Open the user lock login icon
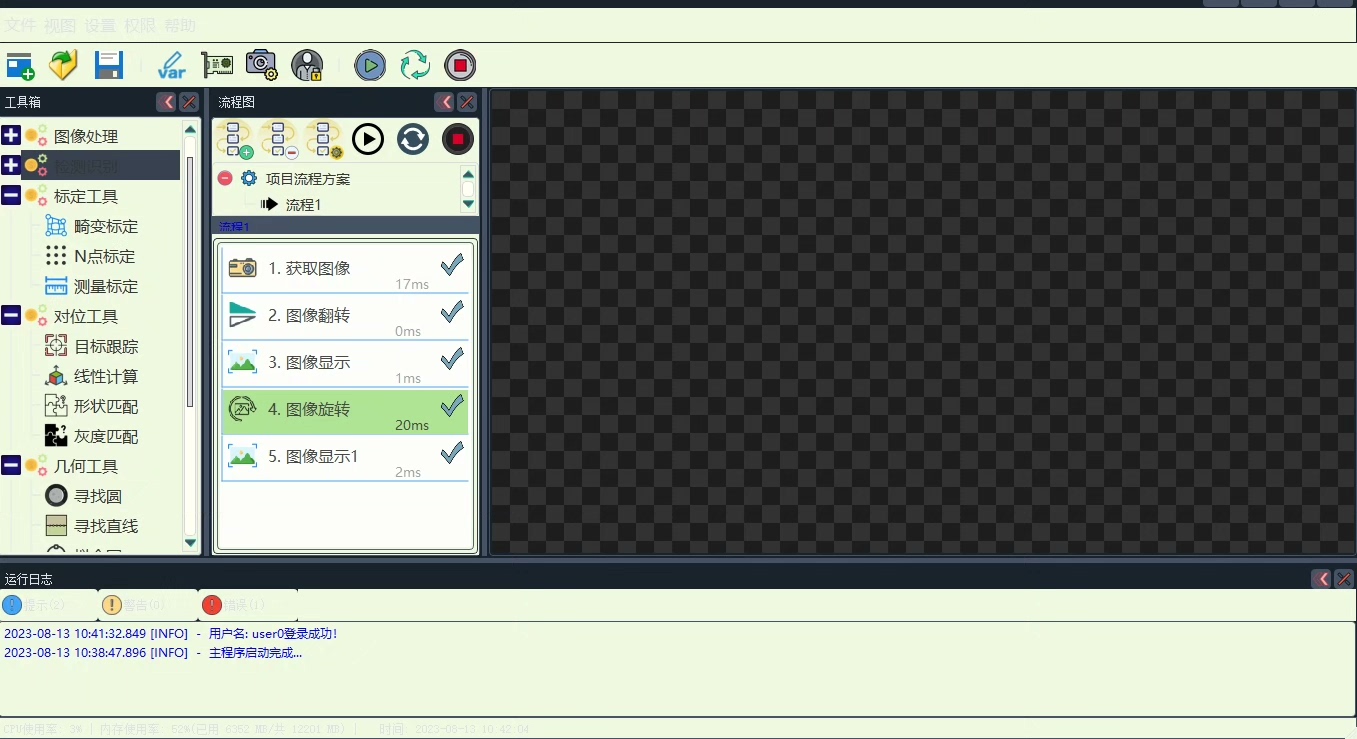The image size is (1357, 739). pos(307,66)
